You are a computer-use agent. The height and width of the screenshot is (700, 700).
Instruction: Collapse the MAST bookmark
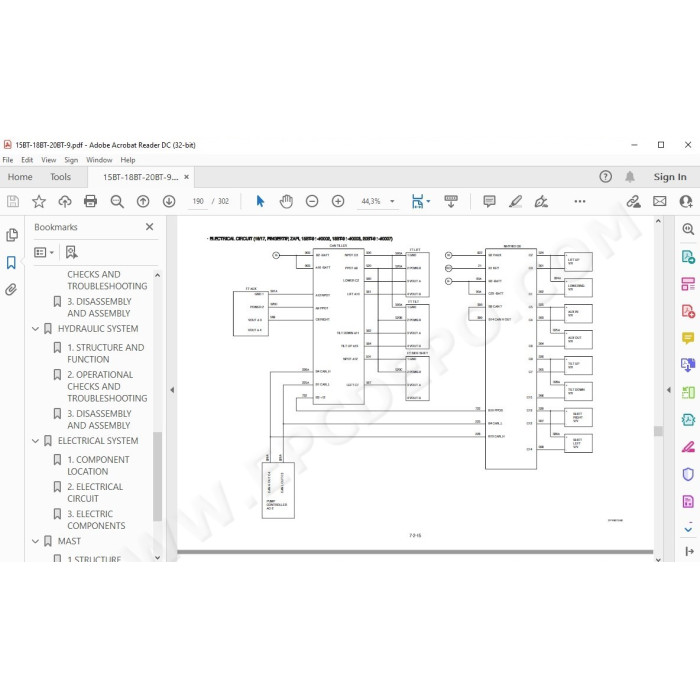[36, 542]
